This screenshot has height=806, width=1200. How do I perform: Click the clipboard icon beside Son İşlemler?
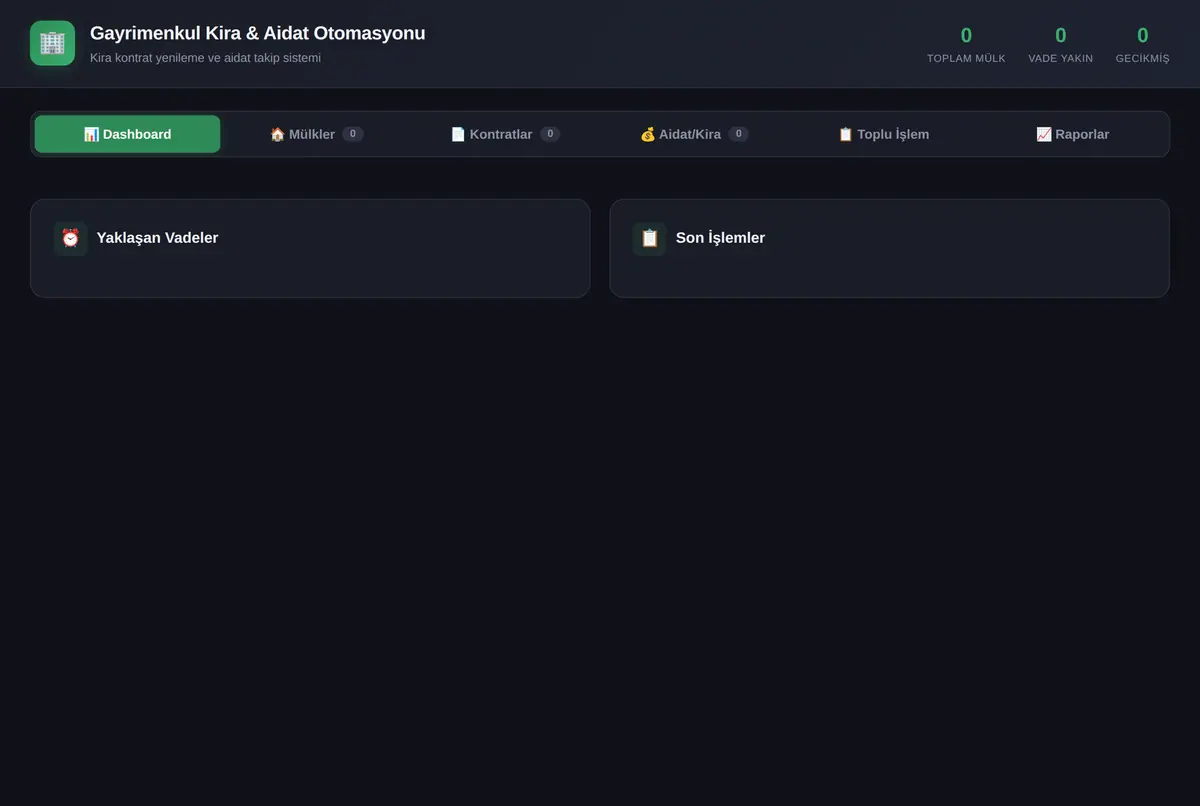pyautogui.click(x=649, y=238)
